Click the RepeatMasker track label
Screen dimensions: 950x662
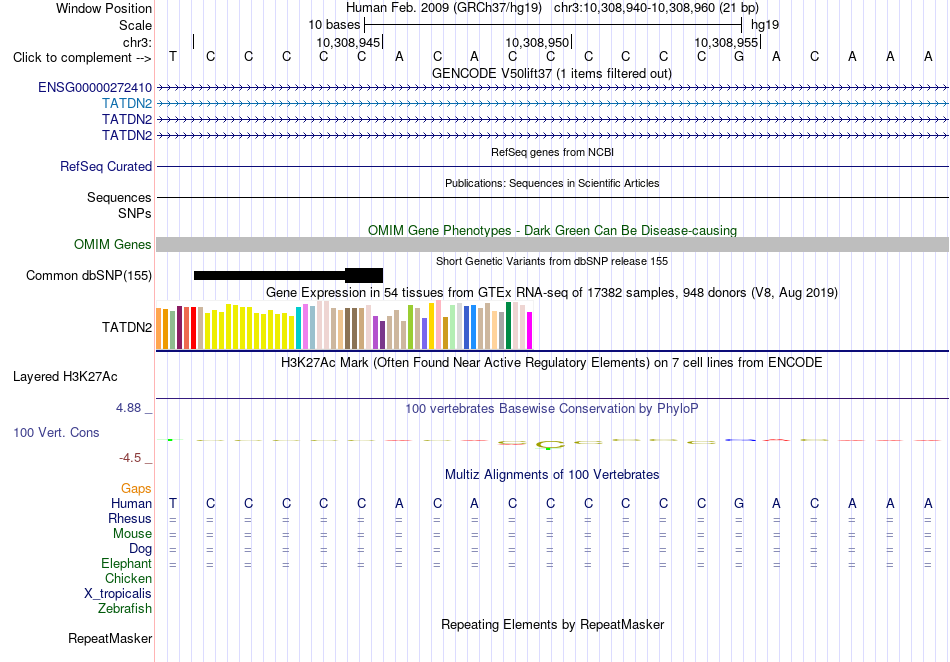click(110, 639)
